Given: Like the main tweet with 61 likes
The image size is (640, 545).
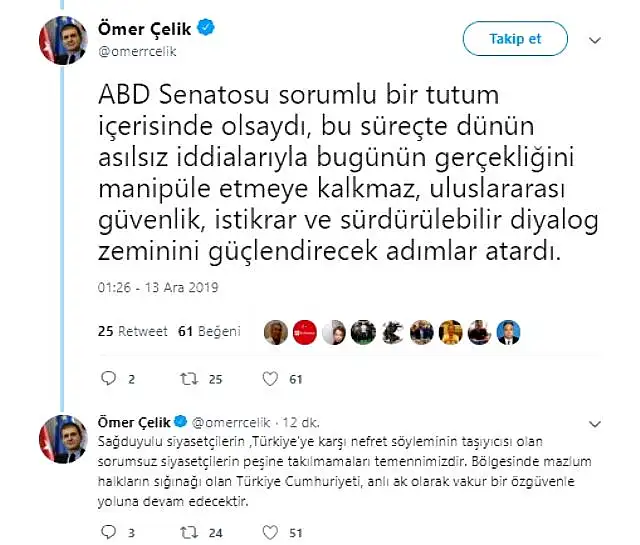Looking at the screenshot, I should pos(270,379).
